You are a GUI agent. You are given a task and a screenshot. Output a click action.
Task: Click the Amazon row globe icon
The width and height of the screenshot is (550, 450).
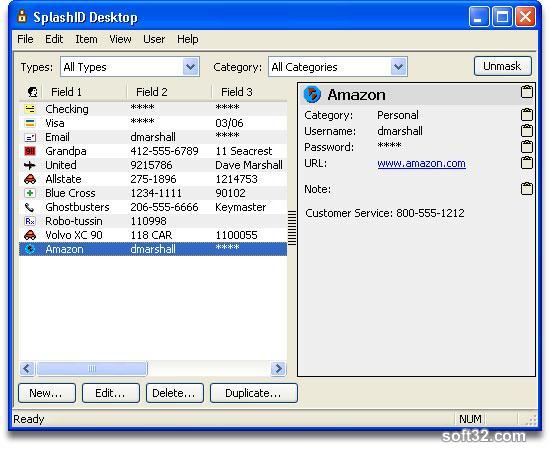pyautogui.click(x=30, y=249)
